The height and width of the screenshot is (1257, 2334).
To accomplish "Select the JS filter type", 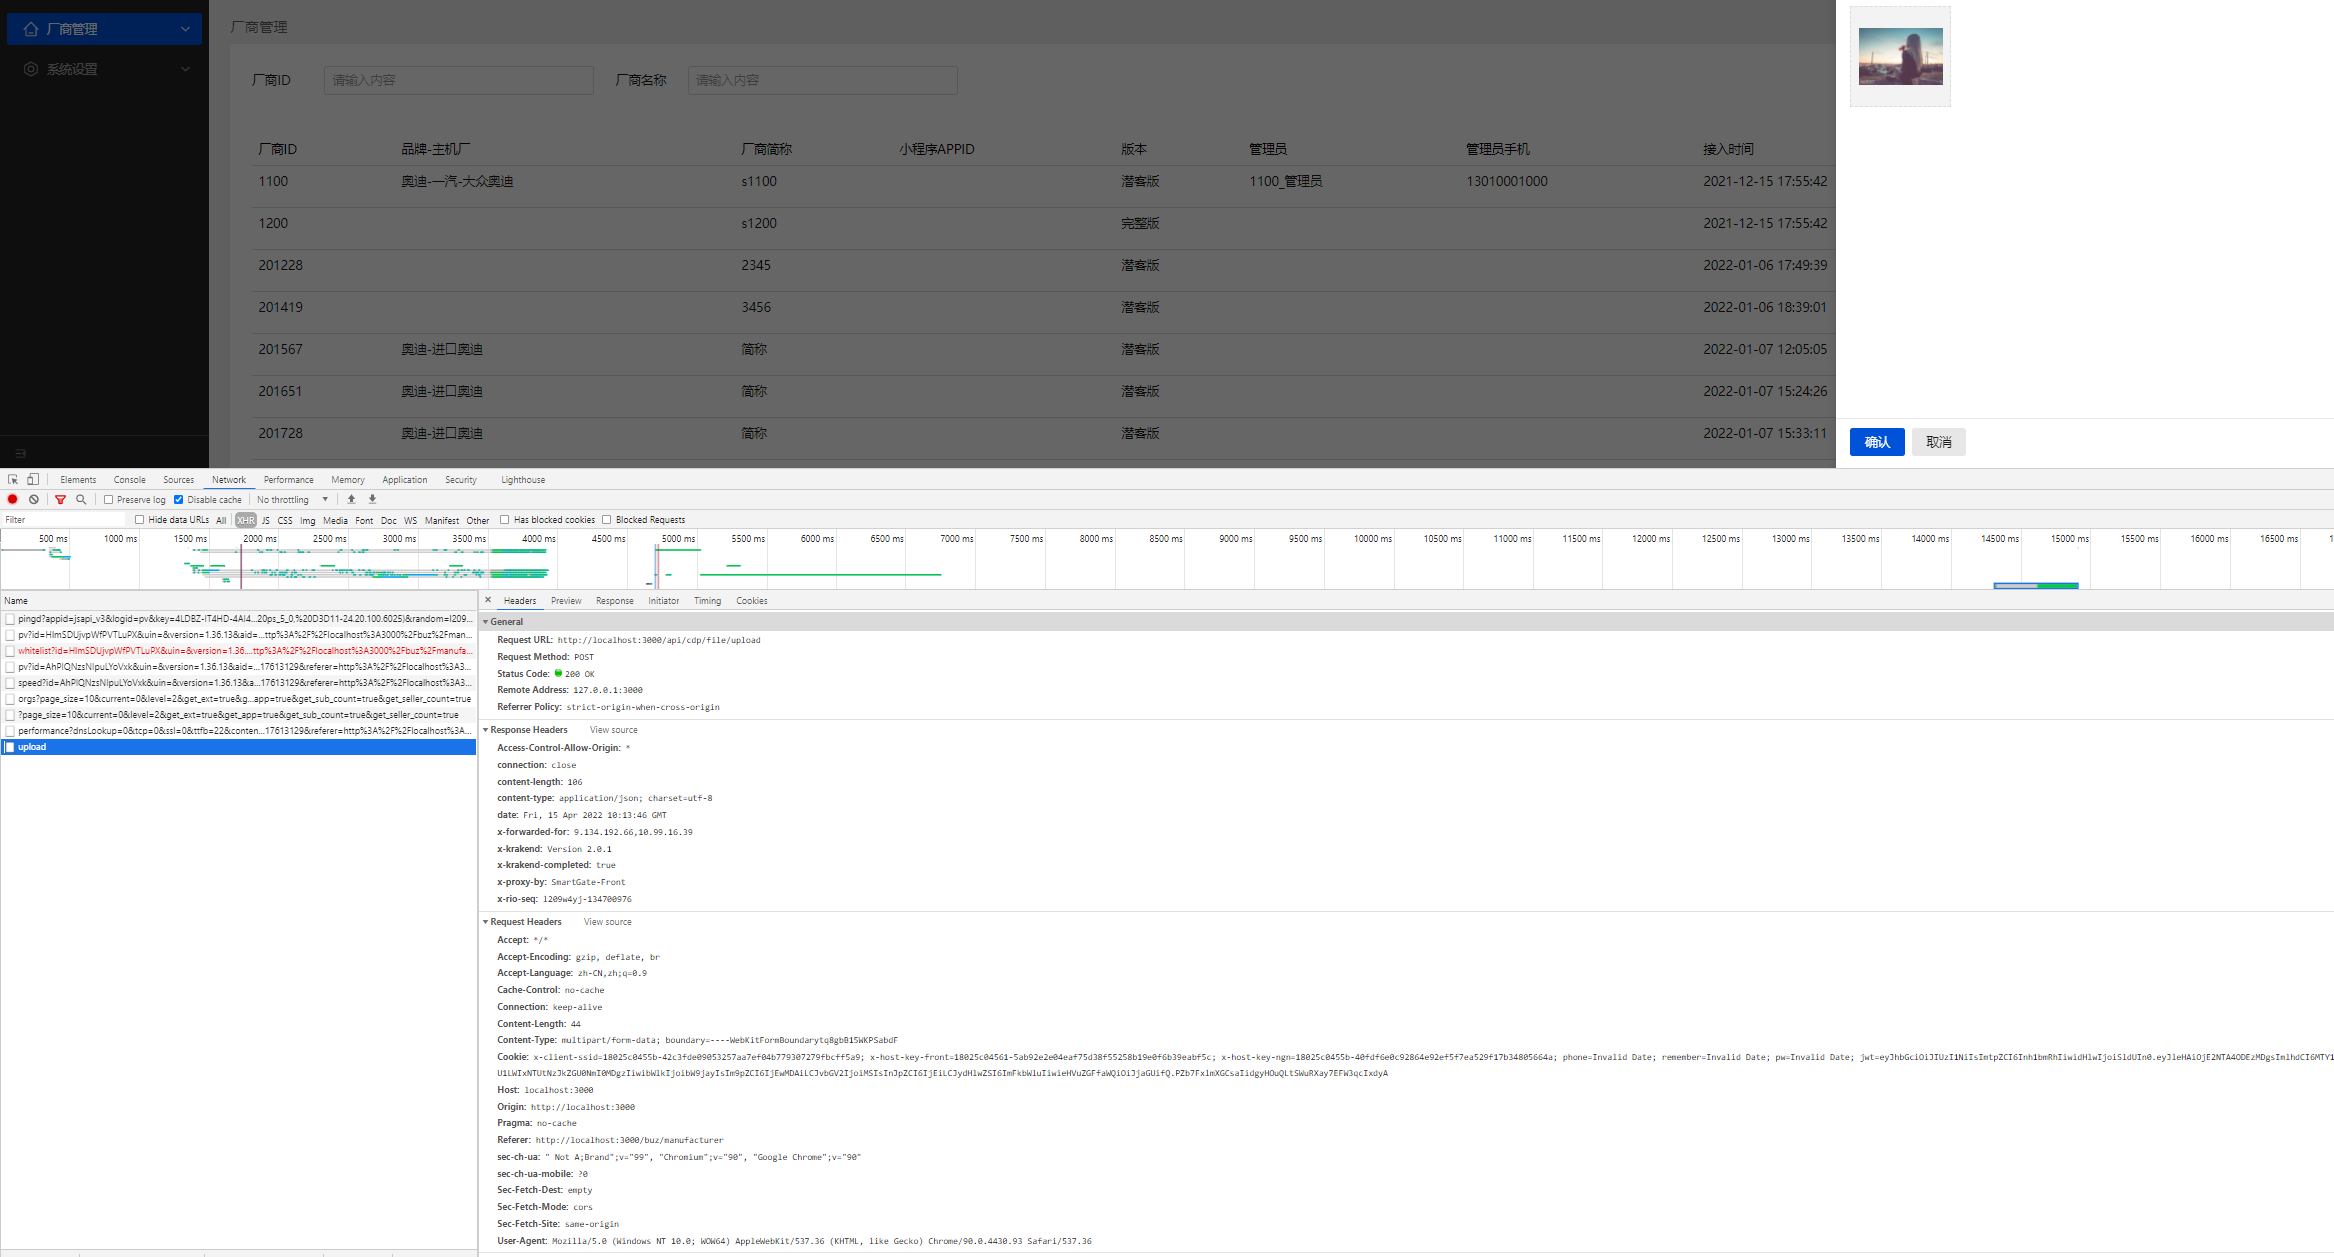I will pyautogui.click(x=266, y=520).
